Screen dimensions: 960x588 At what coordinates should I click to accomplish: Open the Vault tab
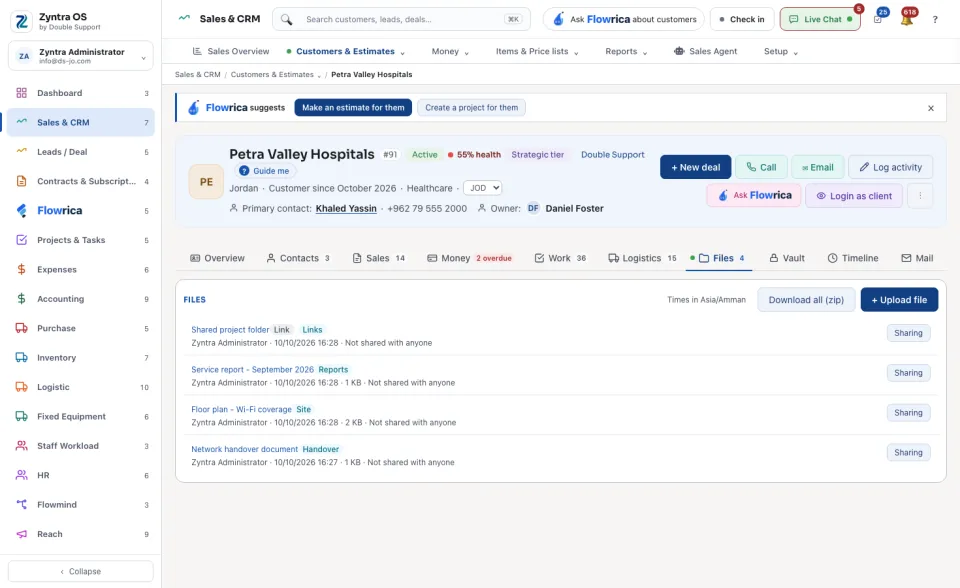787,258
